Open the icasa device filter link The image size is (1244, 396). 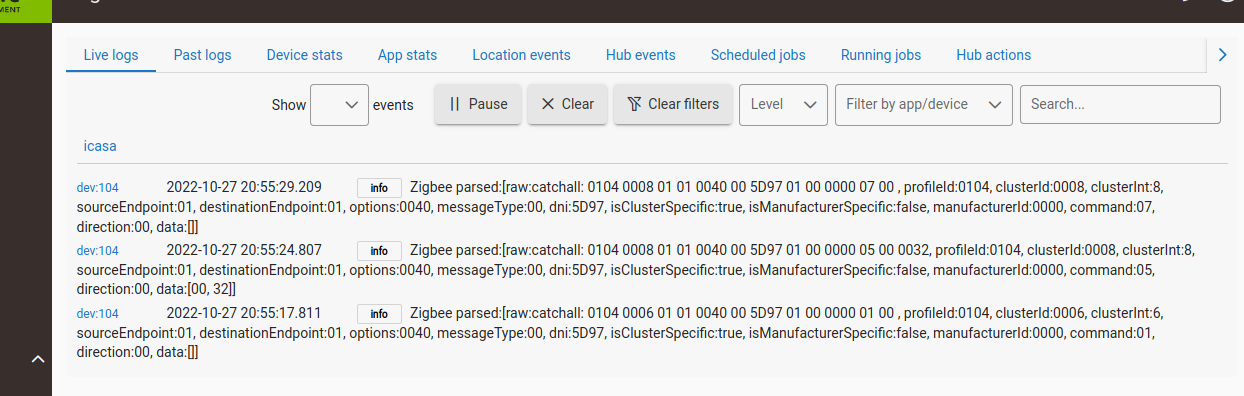(100, 146)
